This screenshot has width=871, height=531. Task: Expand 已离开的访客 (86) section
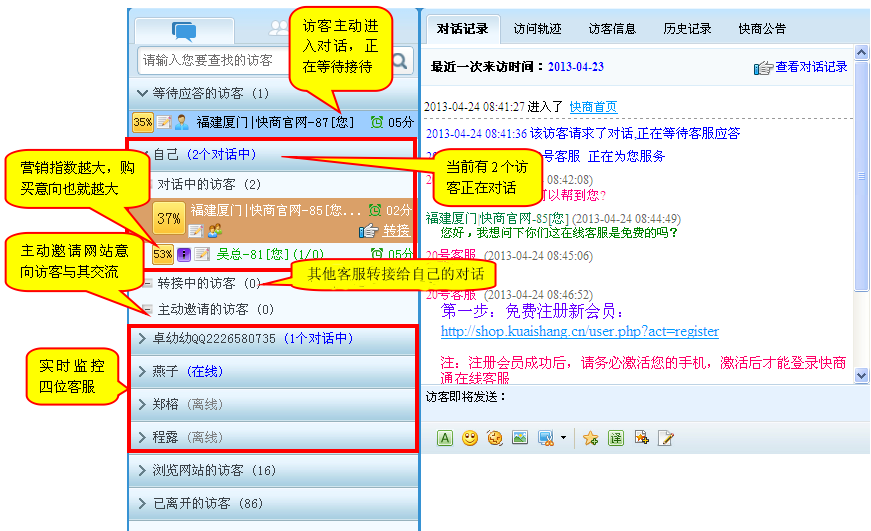click(141, 503)
